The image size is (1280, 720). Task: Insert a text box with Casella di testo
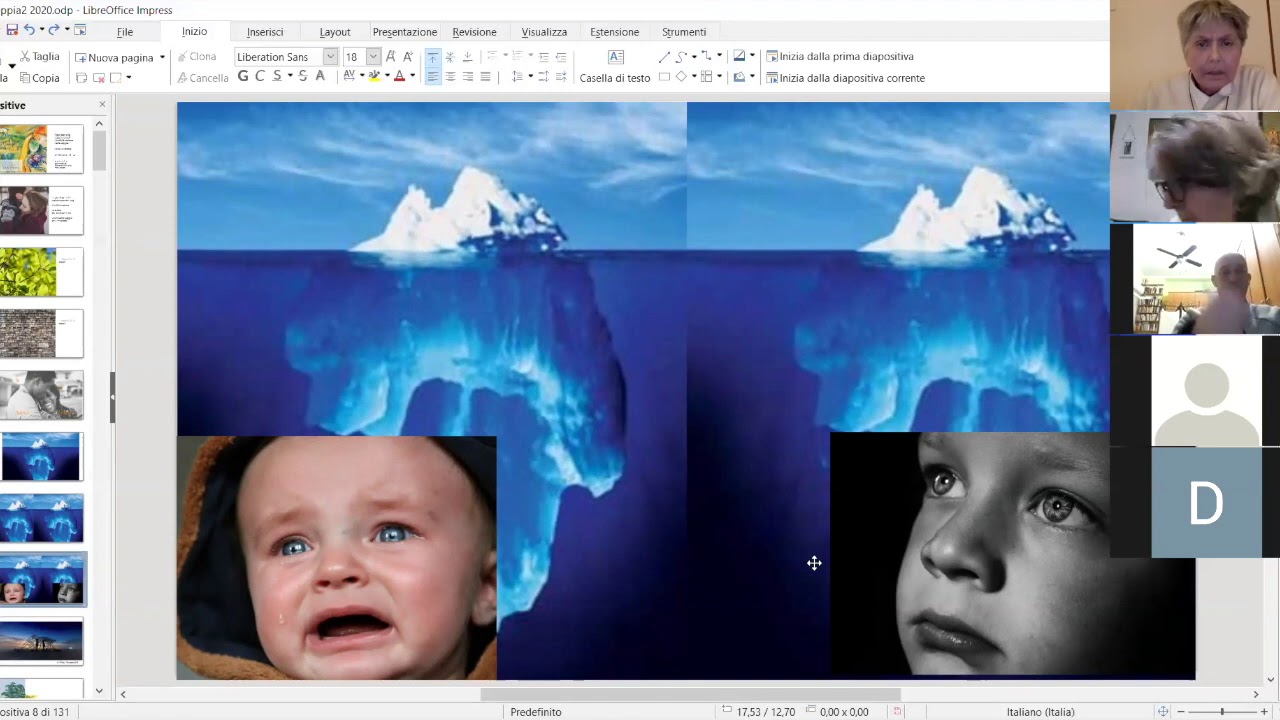615,67
